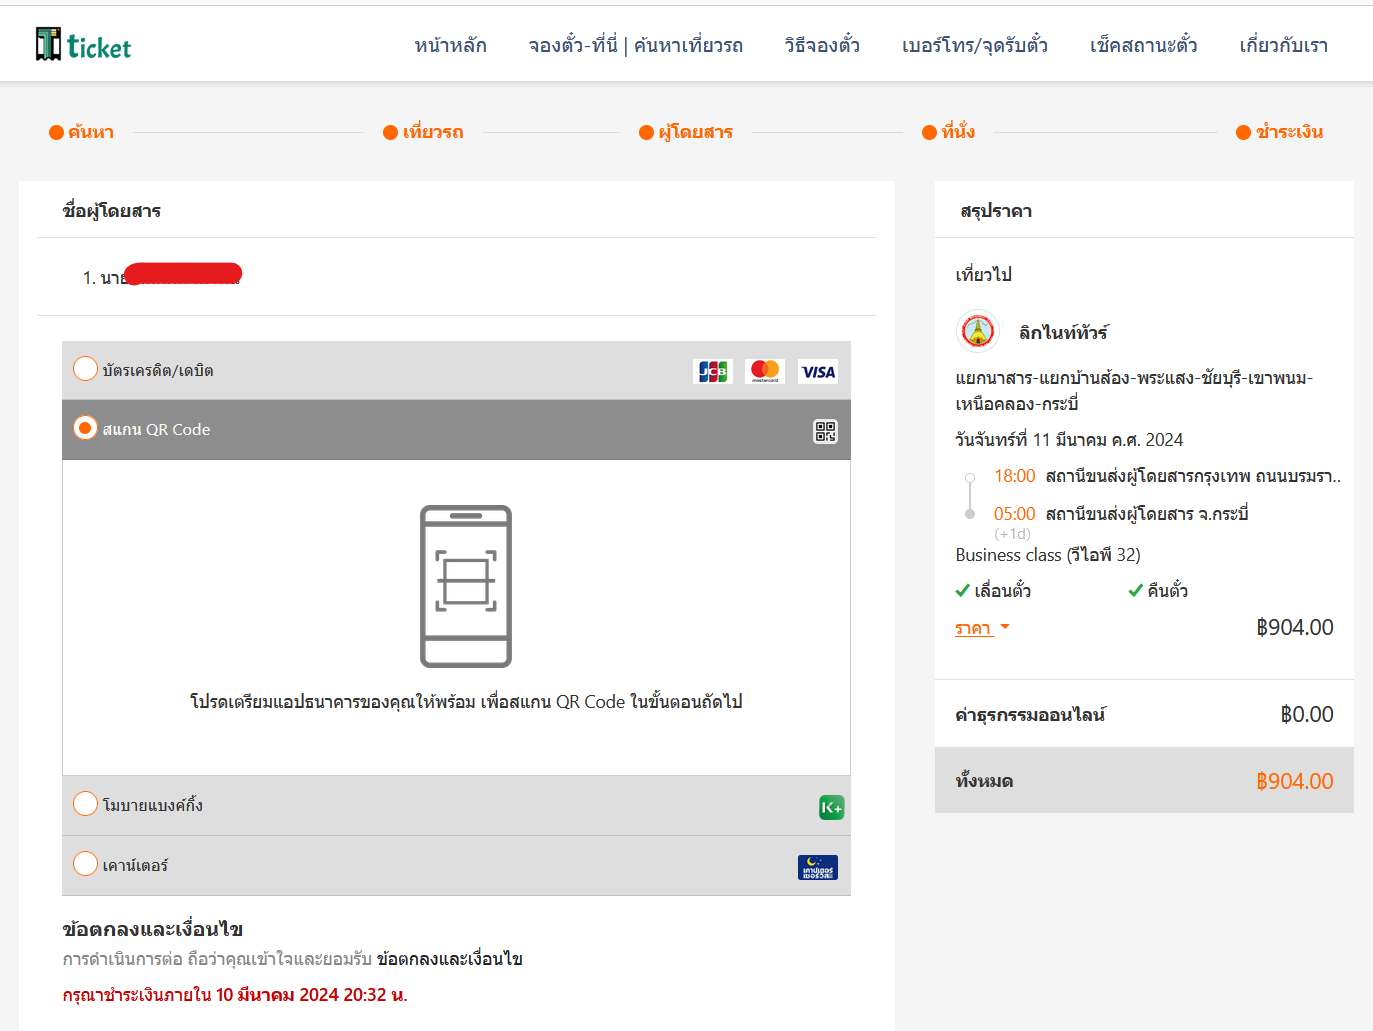1373x1031 pixels.
Task: Go back to the ที่นั่ง step
Action: point(948,132)
